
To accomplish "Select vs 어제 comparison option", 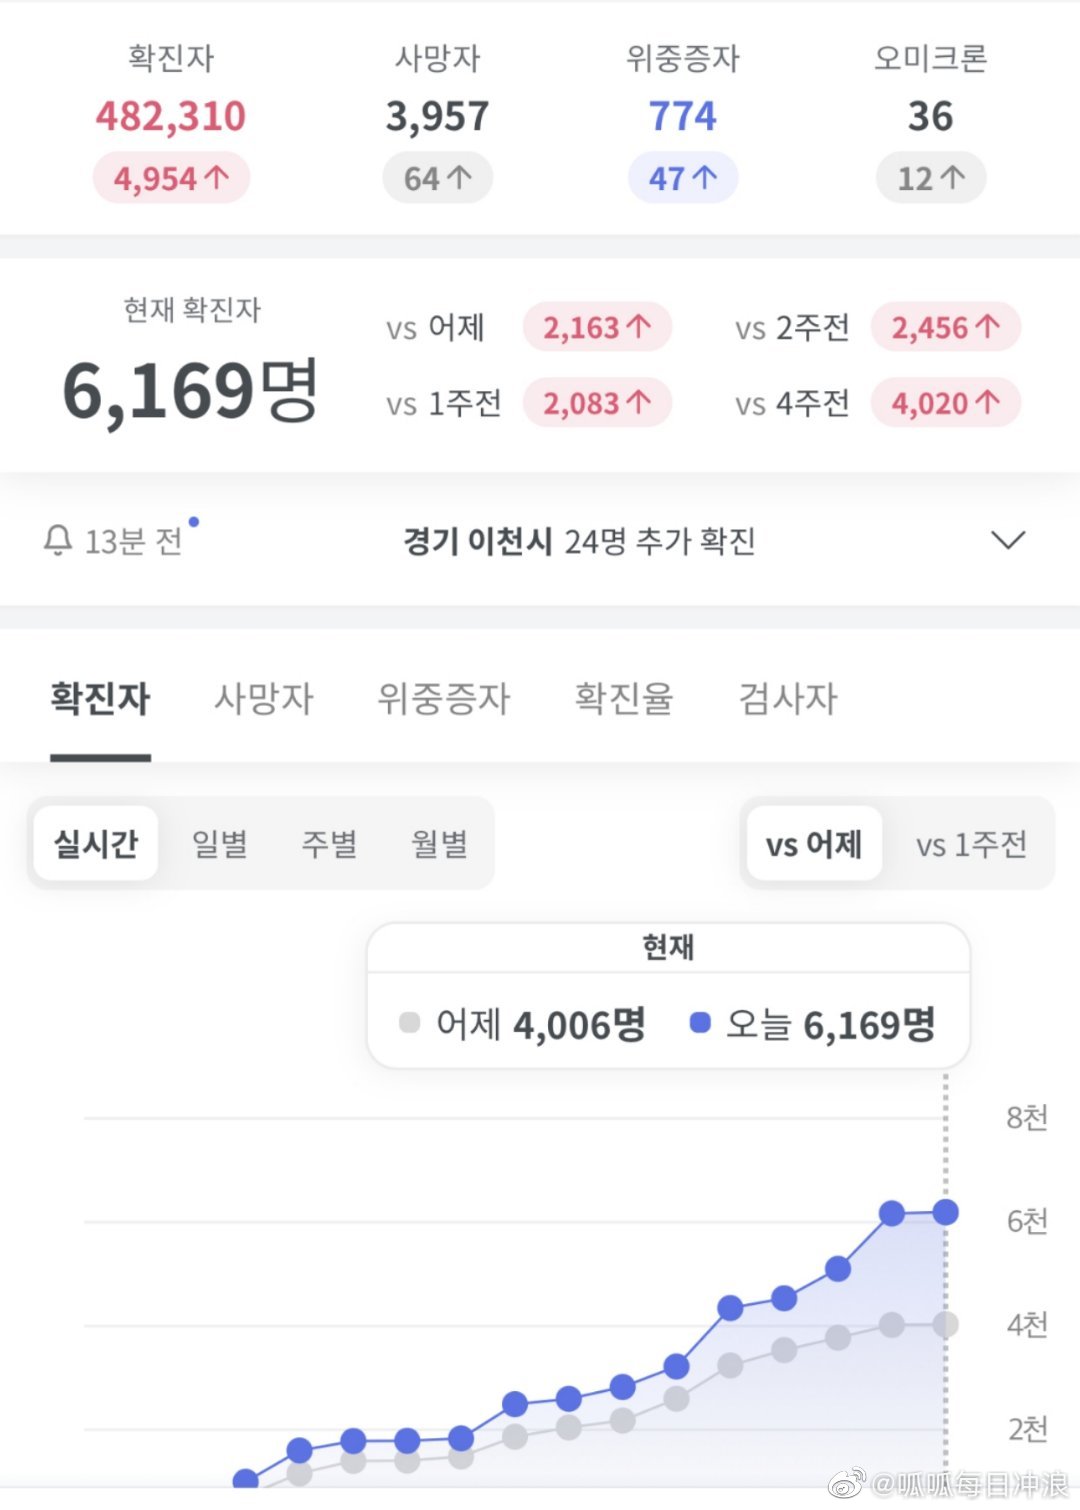I will 814,845.
